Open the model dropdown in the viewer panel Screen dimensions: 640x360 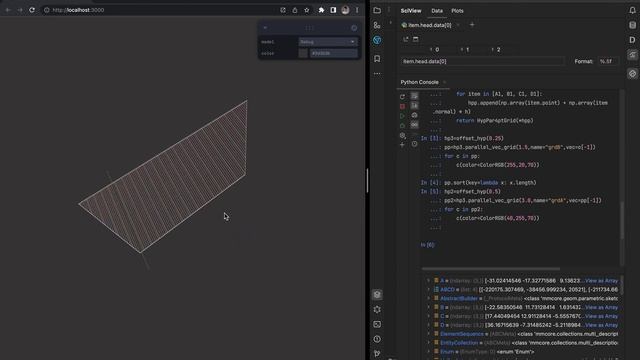[328, 42]
